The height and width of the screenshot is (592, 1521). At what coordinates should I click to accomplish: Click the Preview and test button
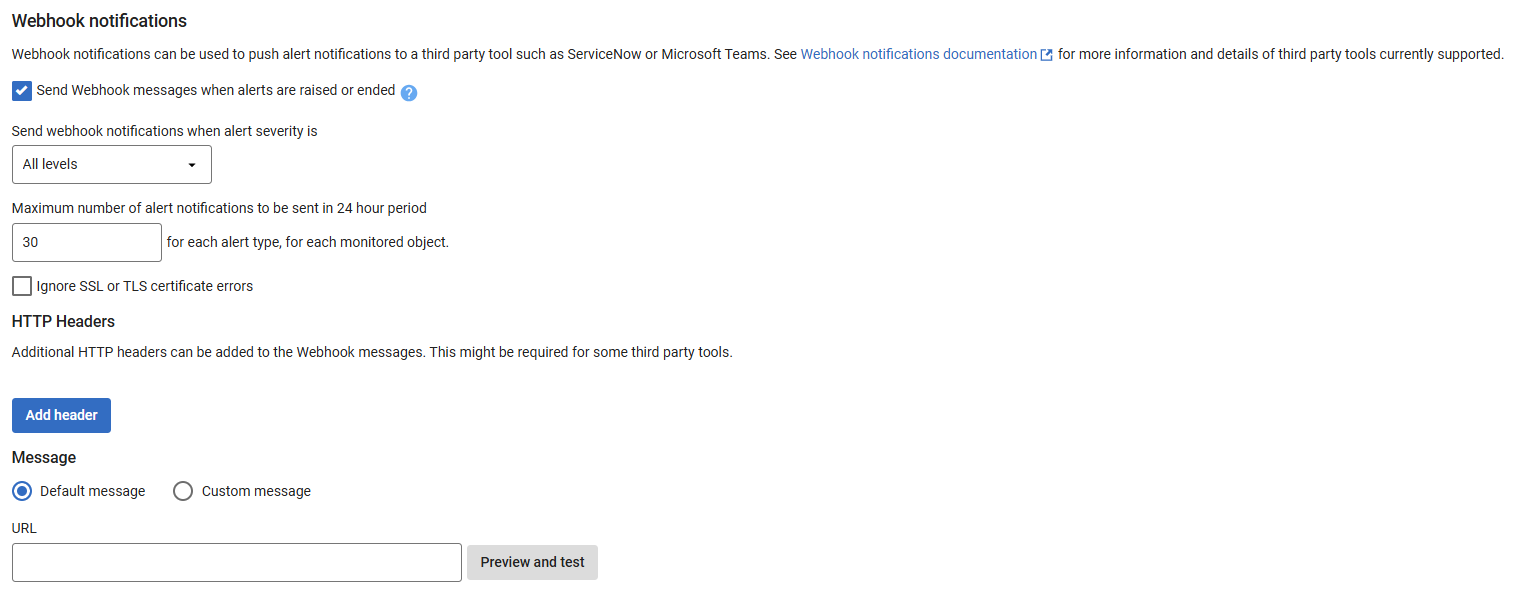pyautogui.click(x=532, y=562)
